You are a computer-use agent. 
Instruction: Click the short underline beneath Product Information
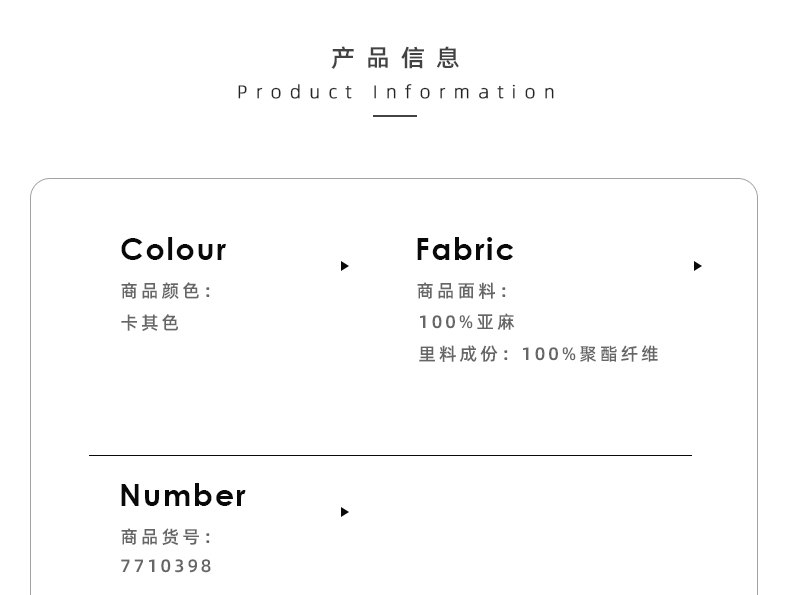[x=395, y=116]
